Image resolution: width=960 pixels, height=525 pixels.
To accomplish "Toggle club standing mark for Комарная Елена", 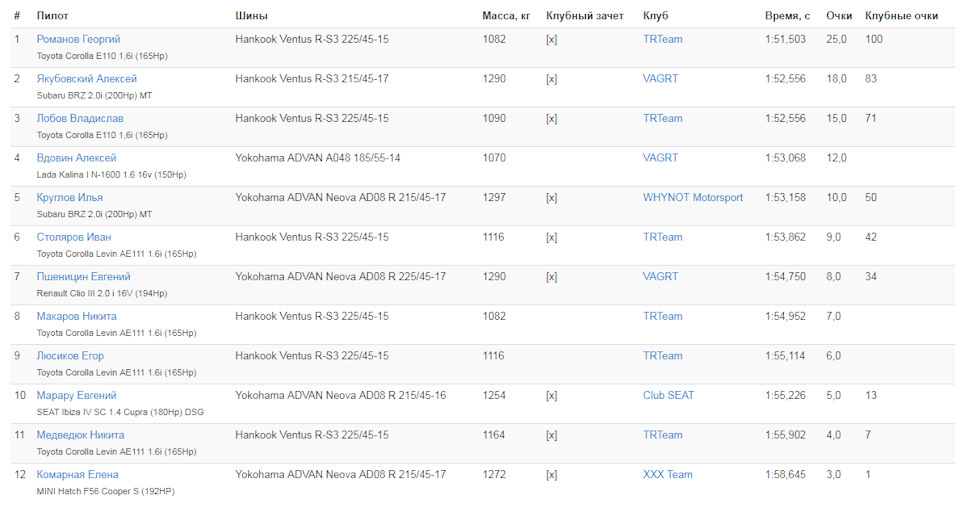I will click(x=551, y=474).
